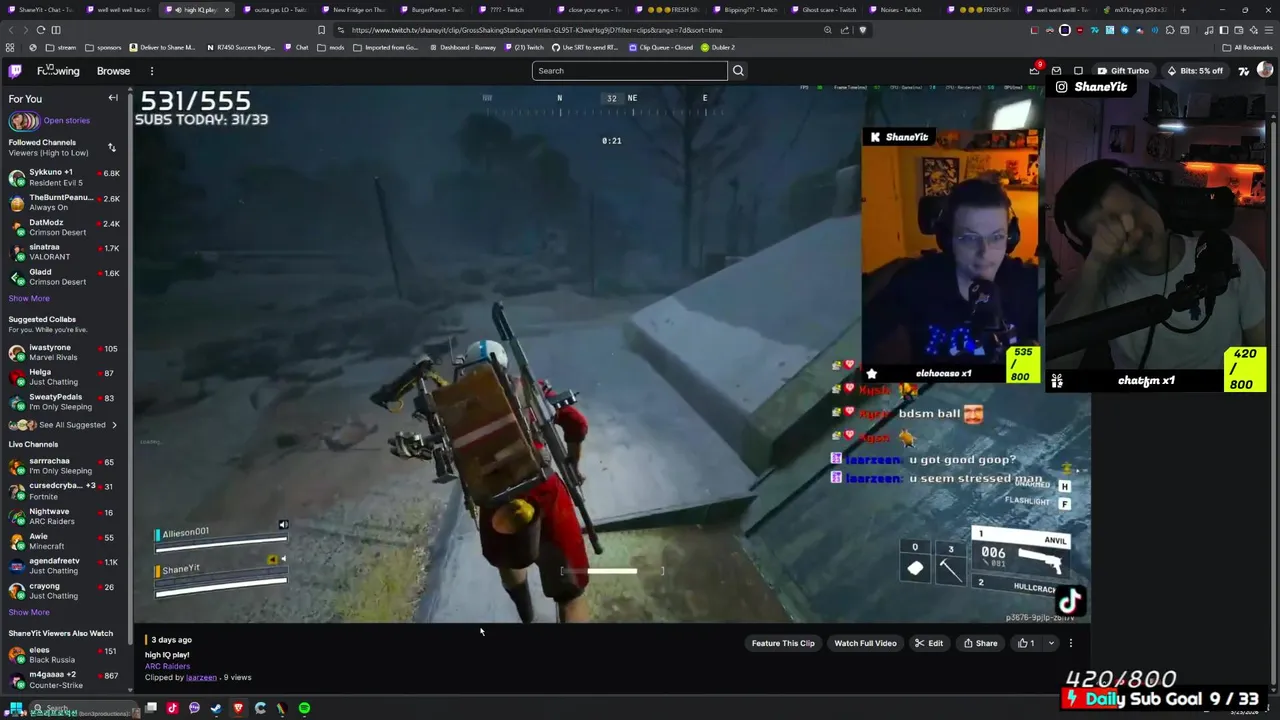Switch to the Browse tab
The image size is (1280, 720).
(x=113, y=71)
